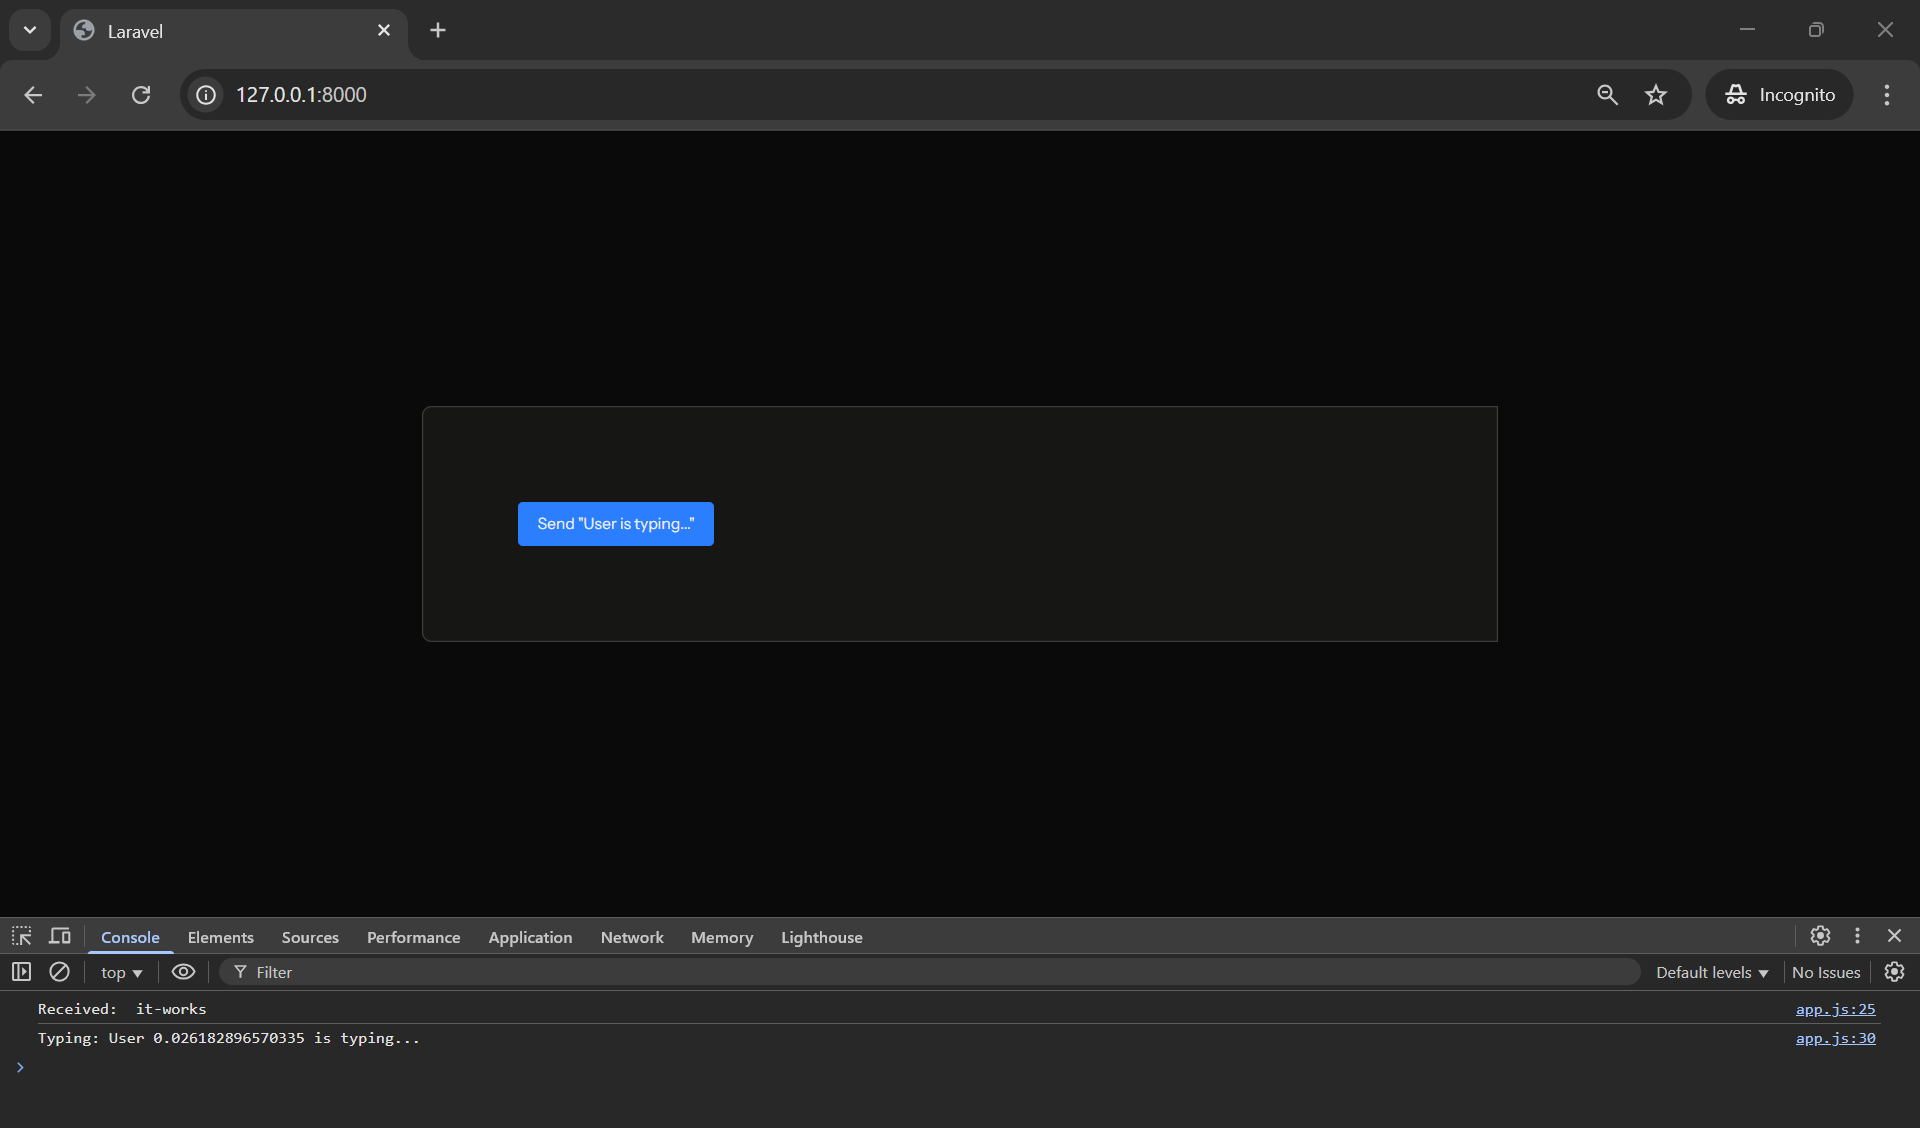Click the live expression eye icon

(x=183, y=972)
